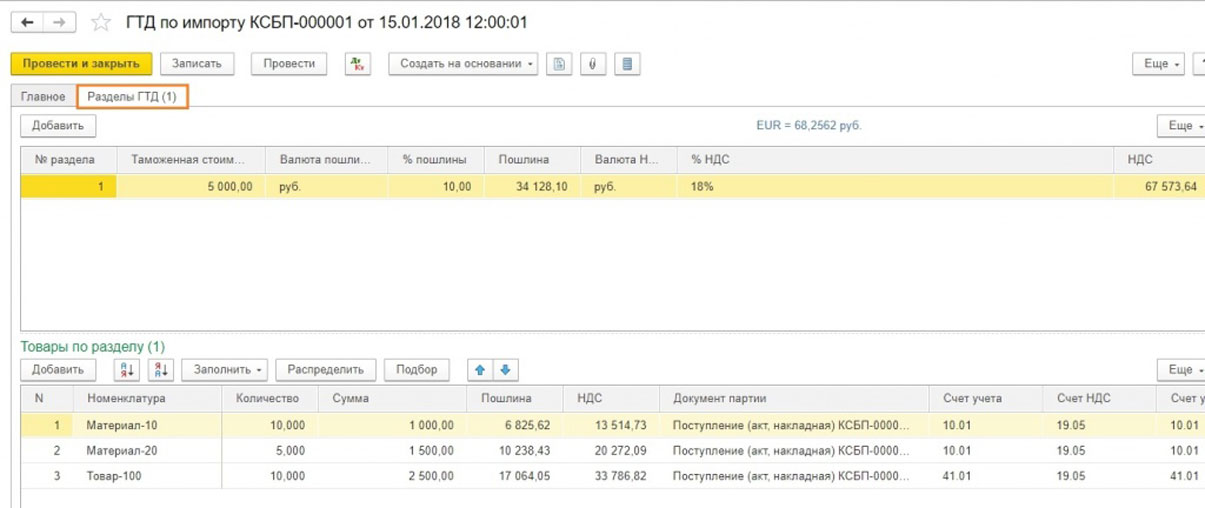Click the Распределить button
Image resolution: width=1205 pixels, height=508 pixels.
pos(326,370)
